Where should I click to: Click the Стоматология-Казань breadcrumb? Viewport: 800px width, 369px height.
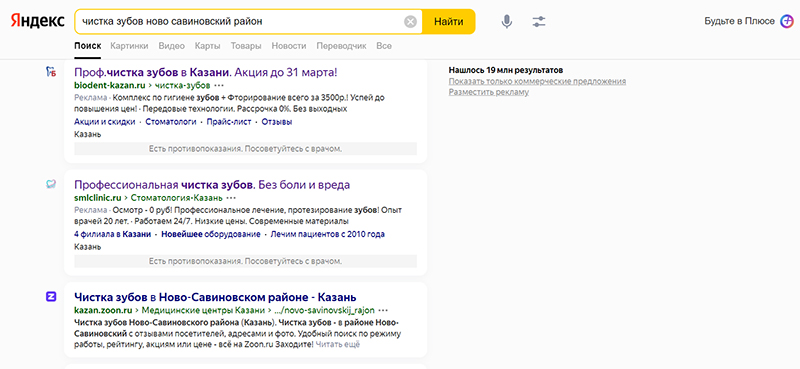pyautogui.click(x=177, y=198)
